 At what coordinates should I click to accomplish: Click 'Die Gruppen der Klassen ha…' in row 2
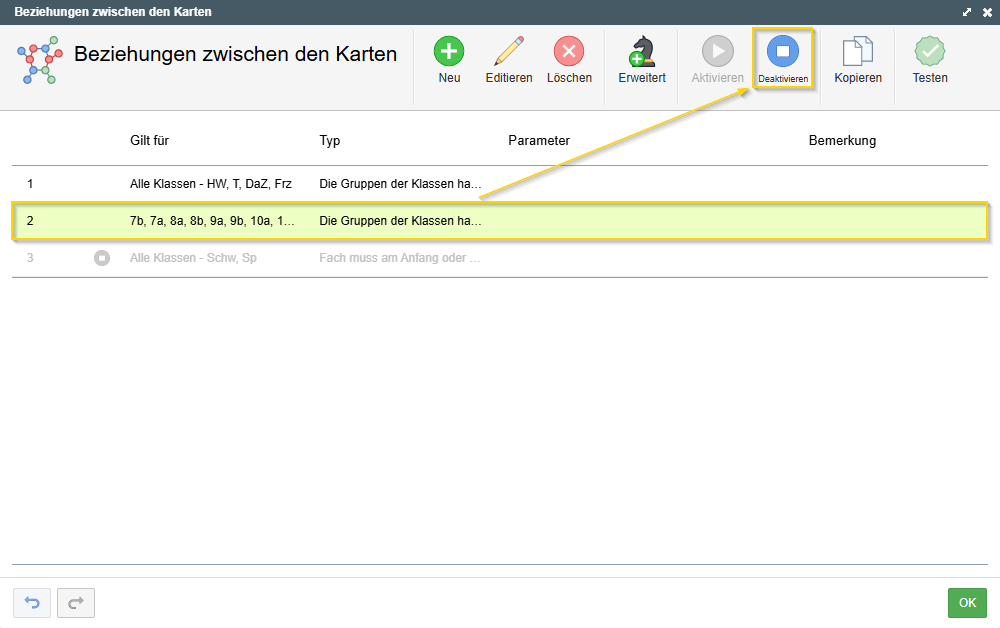[400, 221]
